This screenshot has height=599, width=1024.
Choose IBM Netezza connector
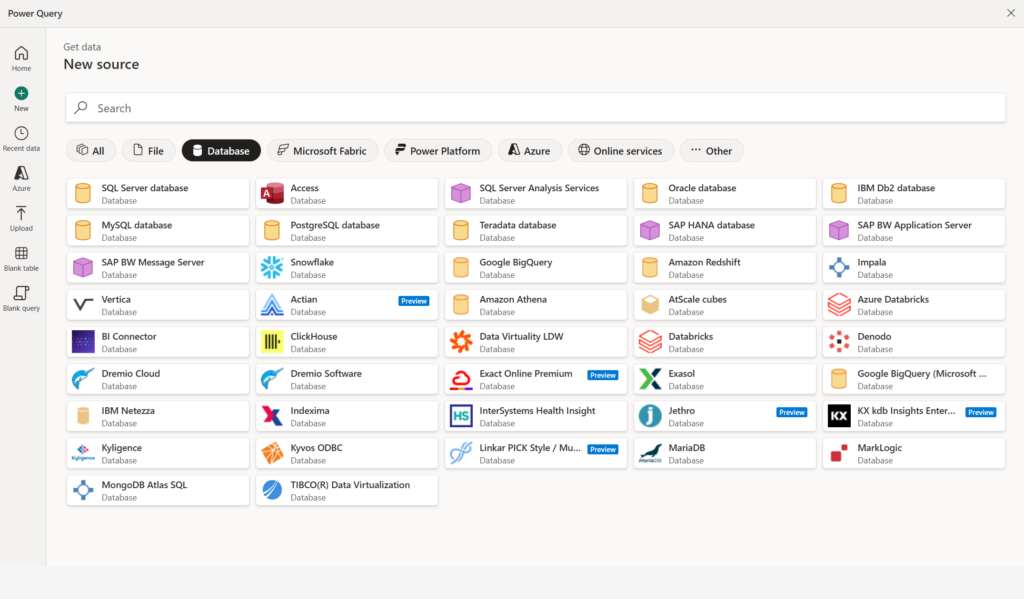158,416
